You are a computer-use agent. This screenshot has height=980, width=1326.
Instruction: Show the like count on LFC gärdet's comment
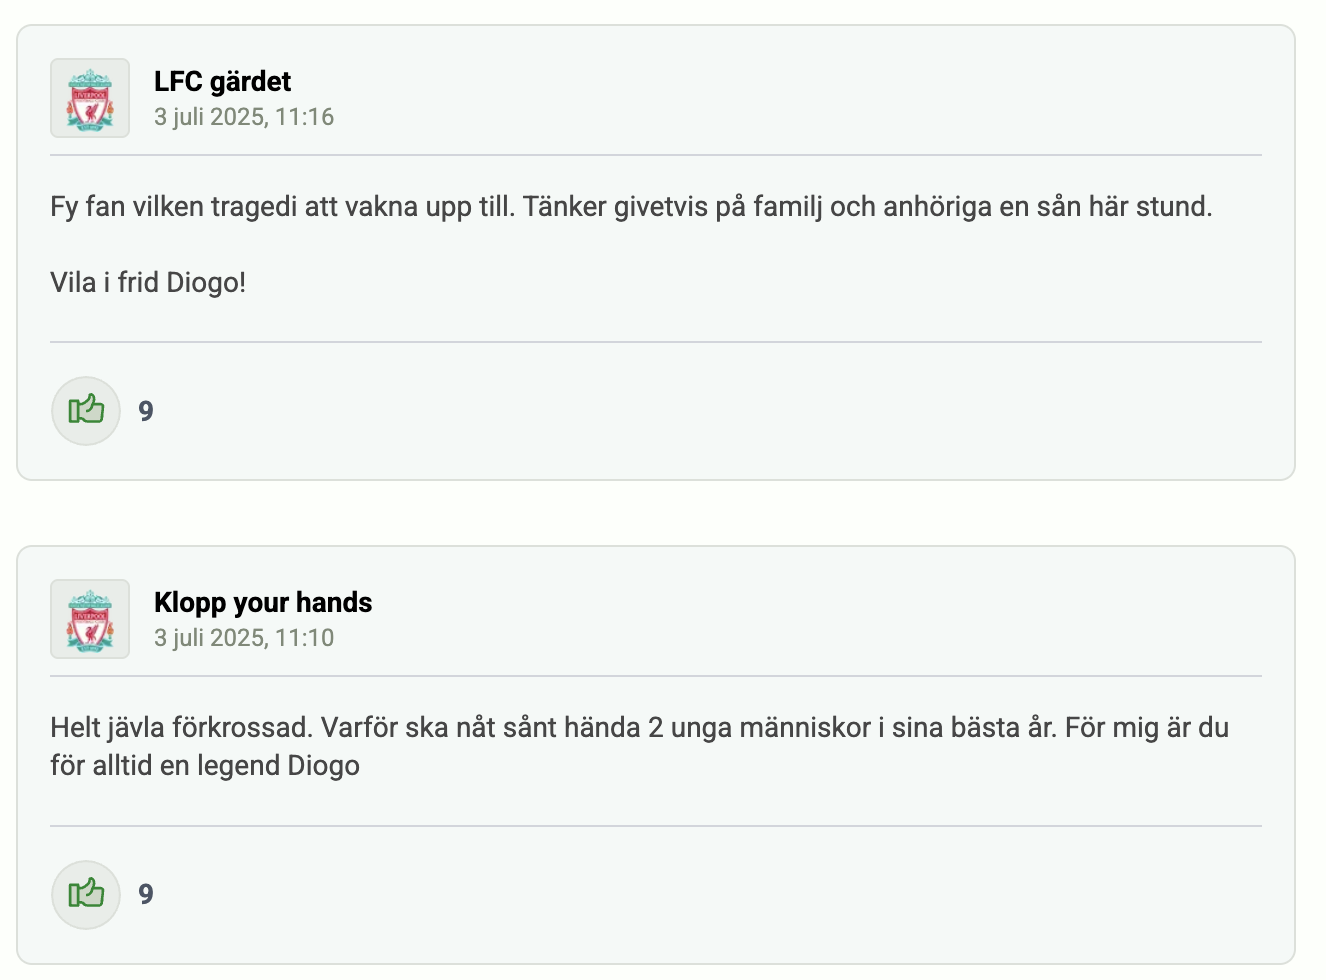(146, 411)
